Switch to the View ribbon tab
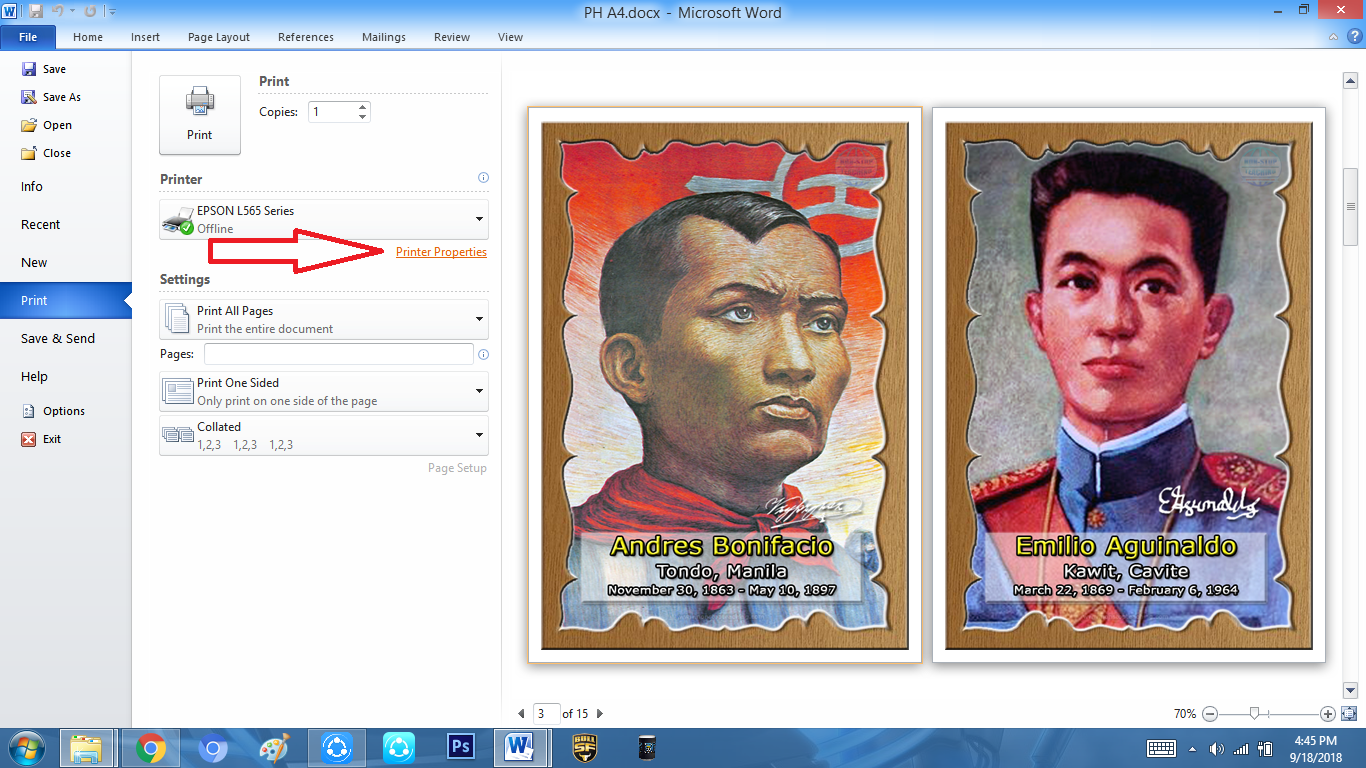The image size is (1366, 768). point(510,37)
